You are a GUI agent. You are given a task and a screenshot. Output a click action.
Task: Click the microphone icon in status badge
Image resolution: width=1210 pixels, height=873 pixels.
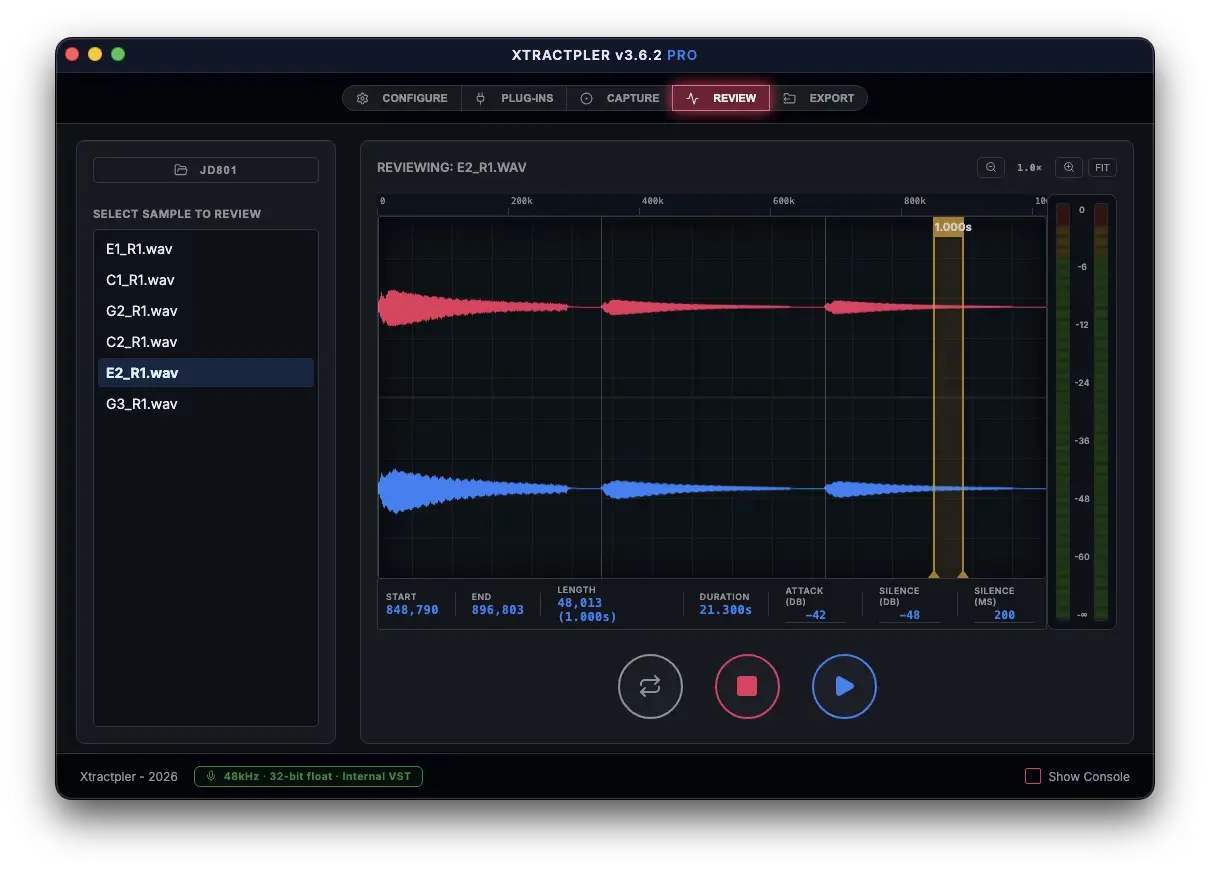pos(211,776)
